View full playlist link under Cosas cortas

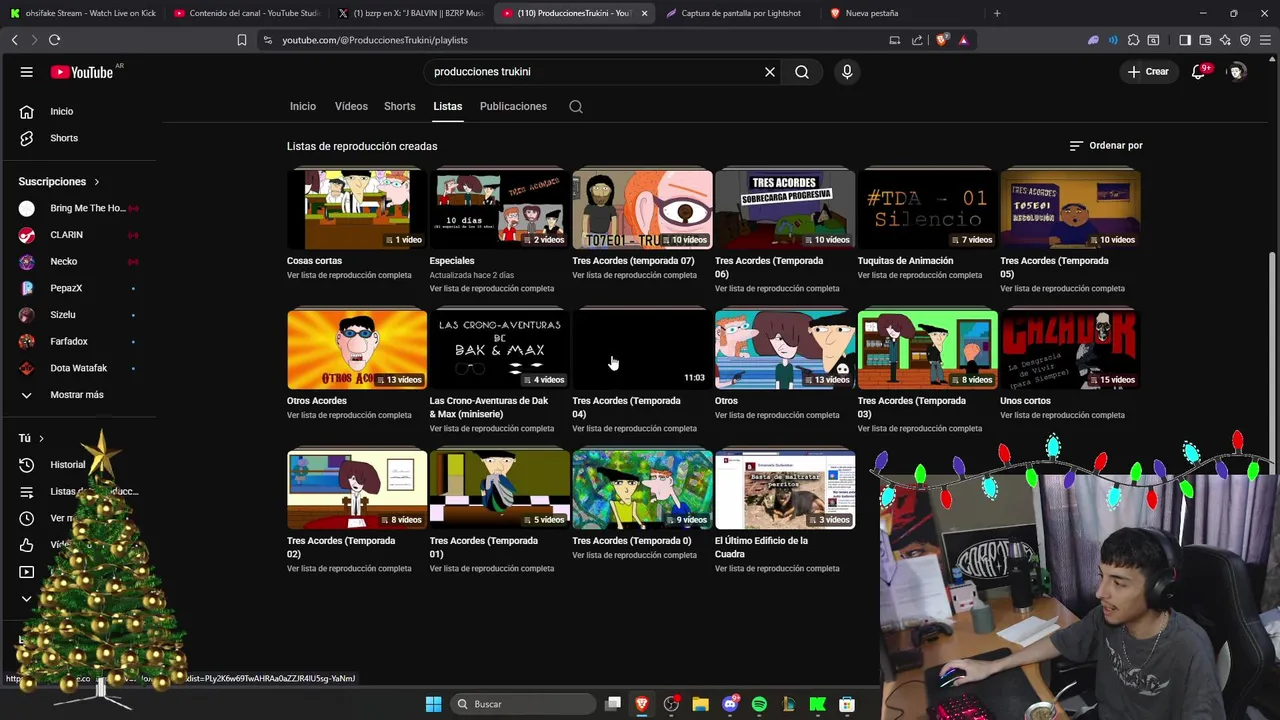pos(349,275)
